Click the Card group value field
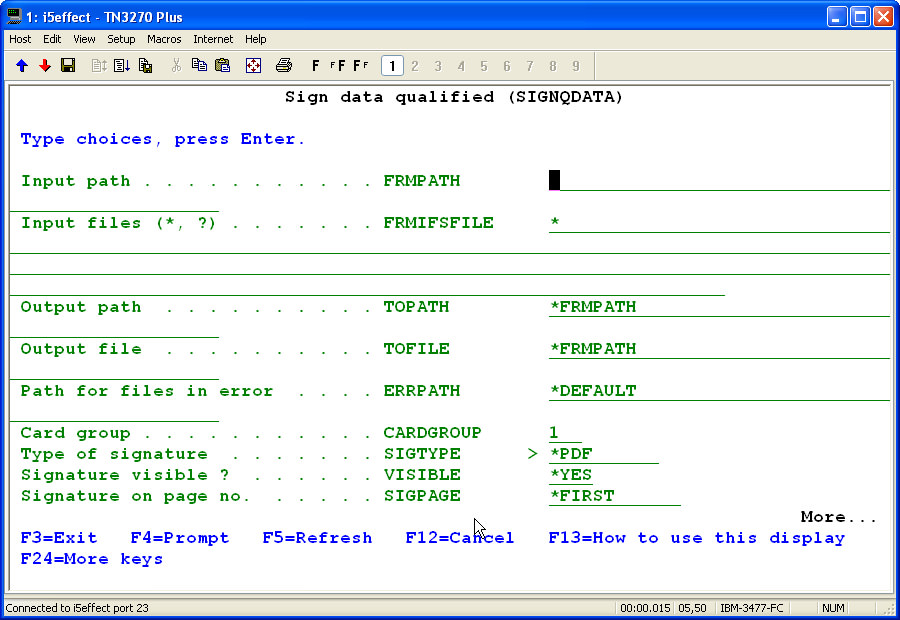Viewport: 900px width, 620px height. 564,433
